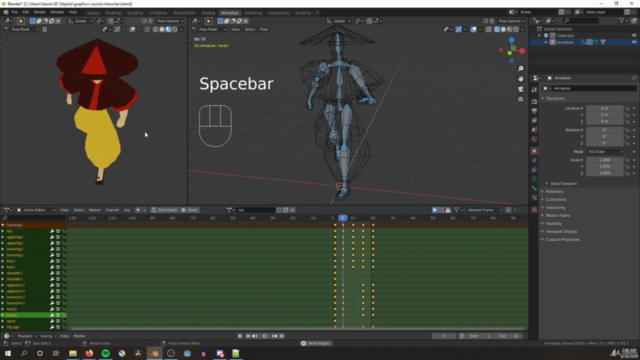Open the Output properties tab icon
The height and width of the screenshot is (360, 640).
pos(534,111)
